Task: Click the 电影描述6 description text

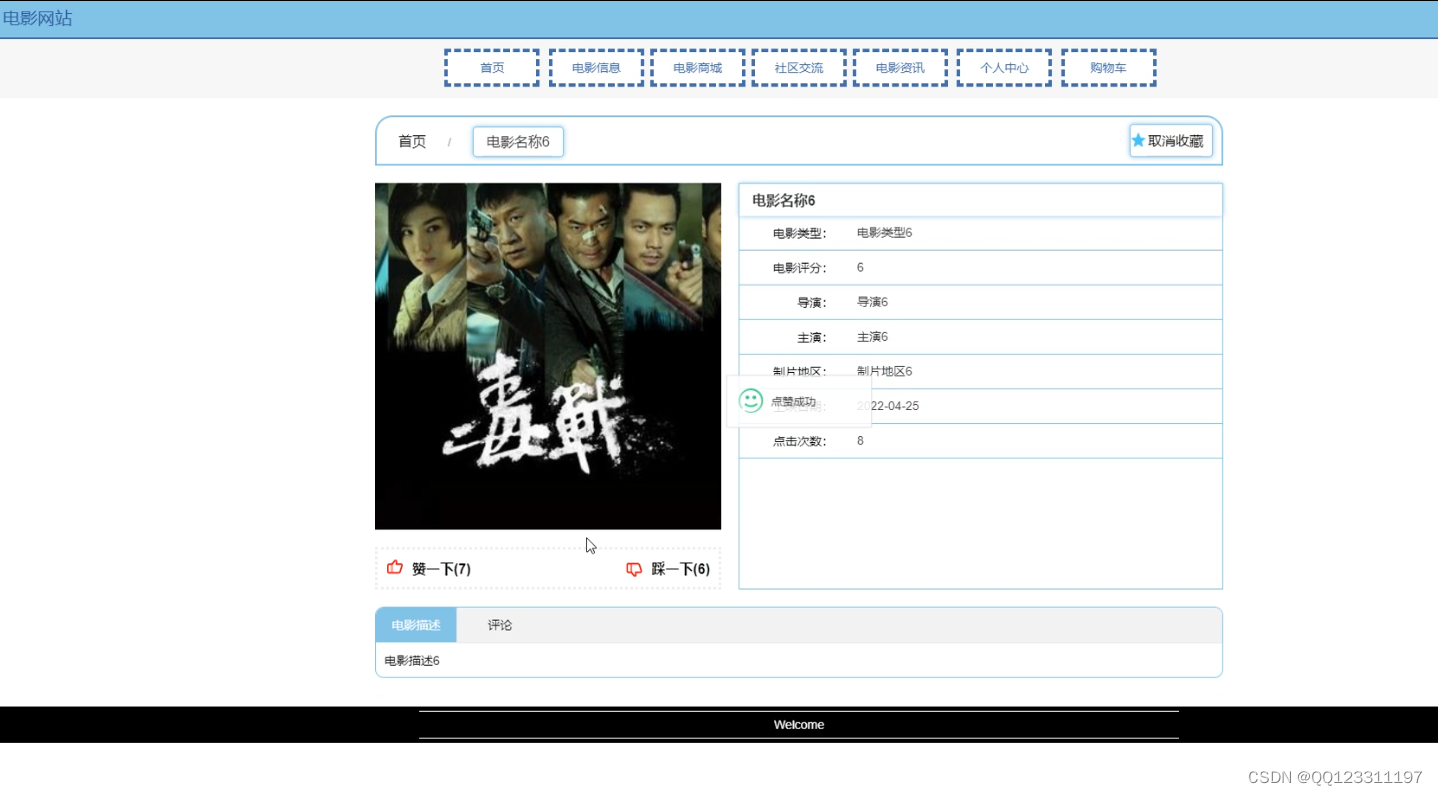Action: 412,661
